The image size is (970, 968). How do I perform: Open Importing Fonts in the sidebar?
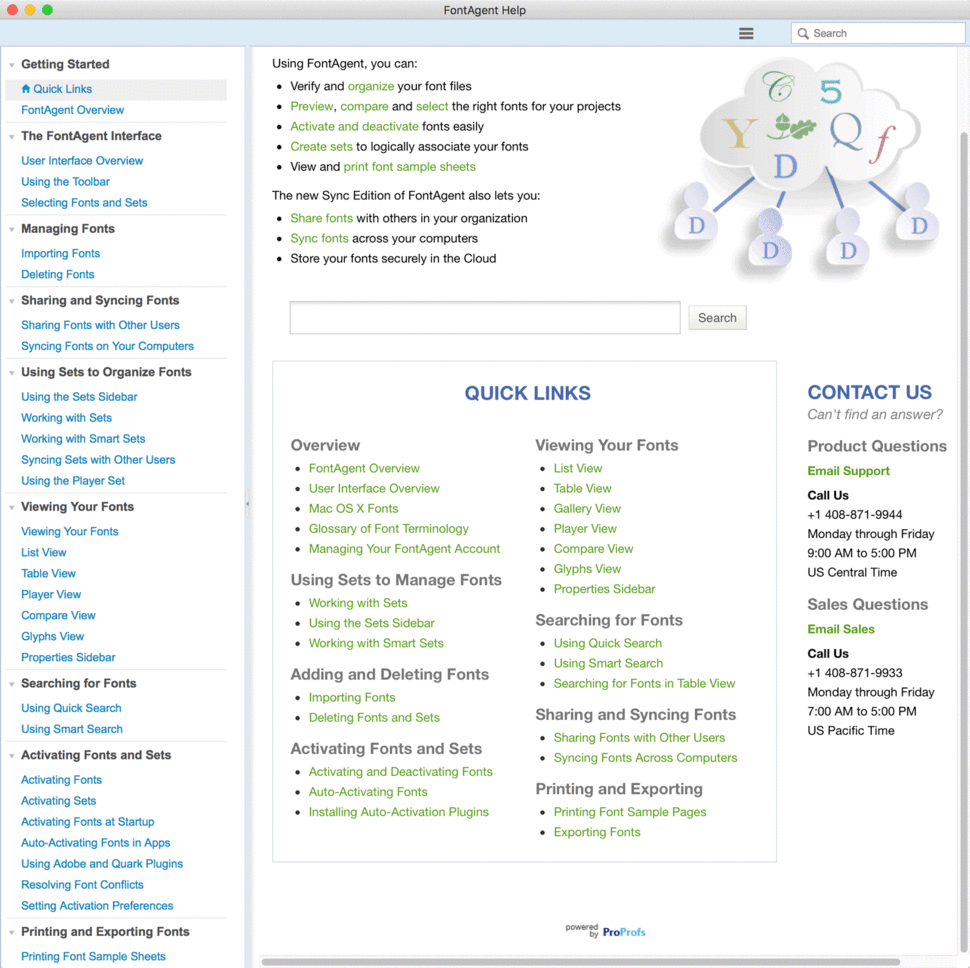point(60,254)
